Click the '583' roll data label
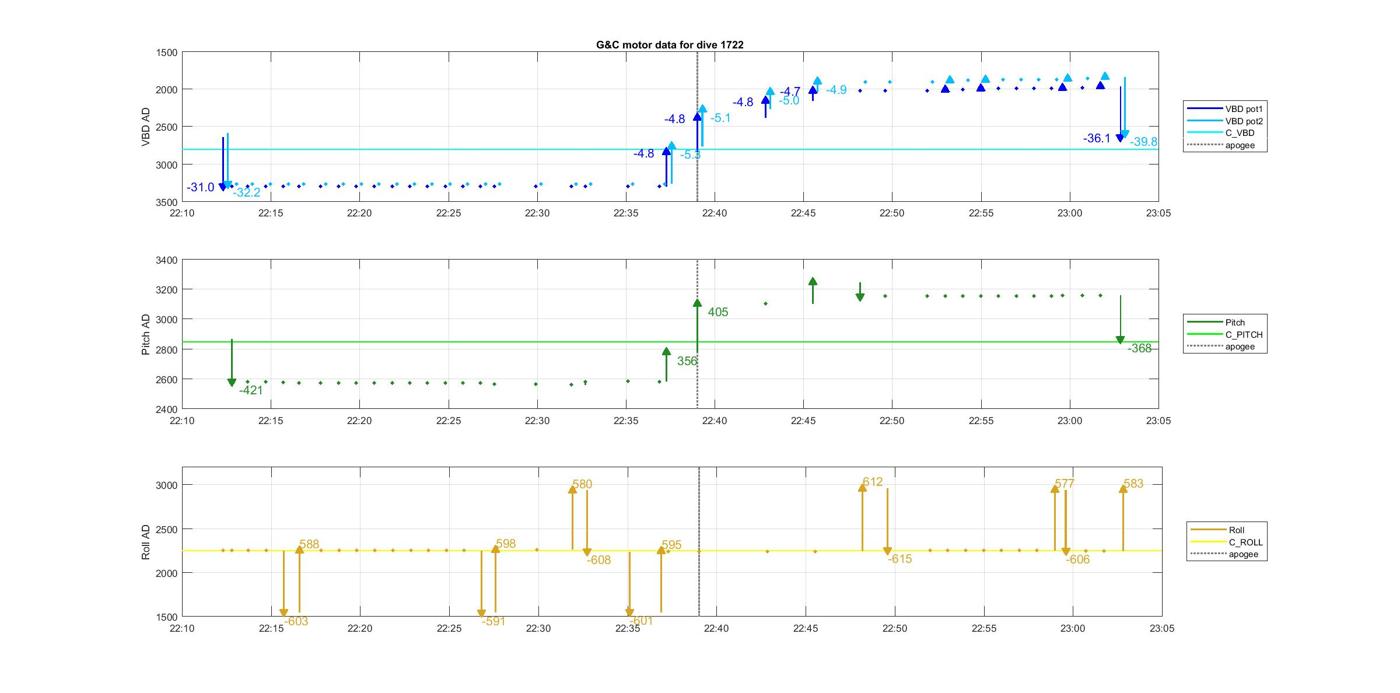1400x693 pixels. [1133, 484]
